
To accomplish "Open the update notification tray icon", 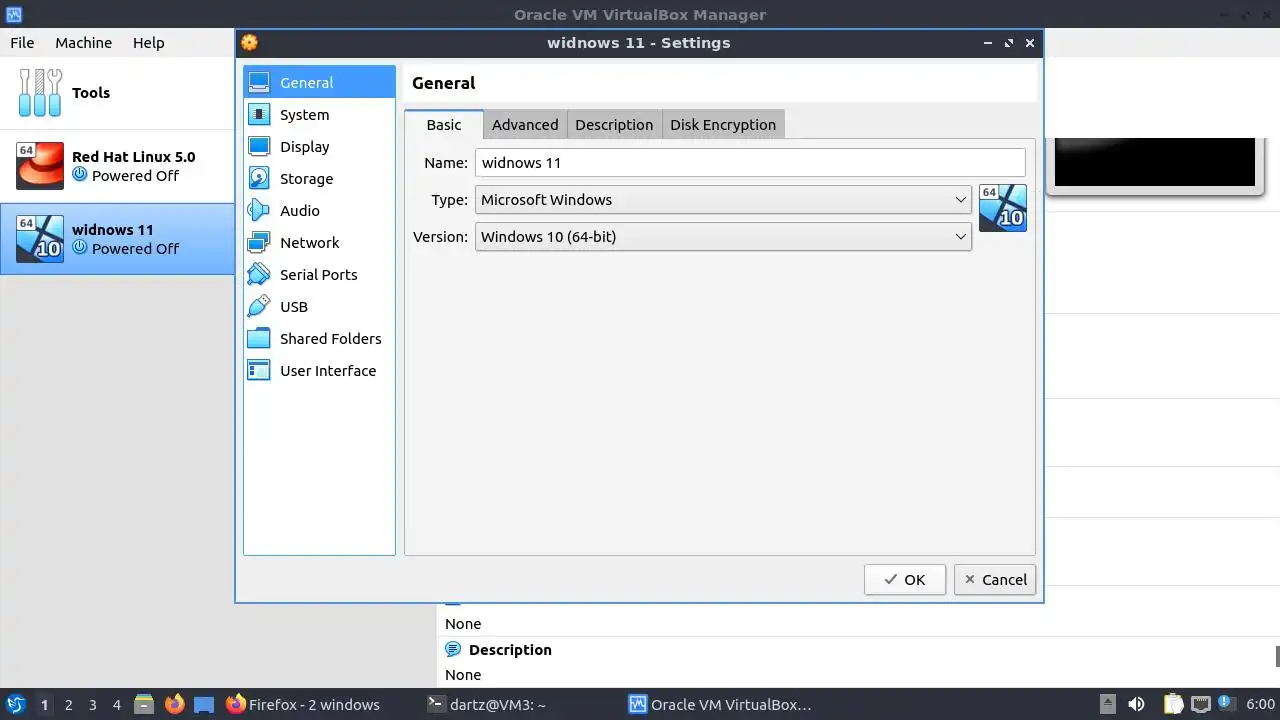I will pos(1225,705).
